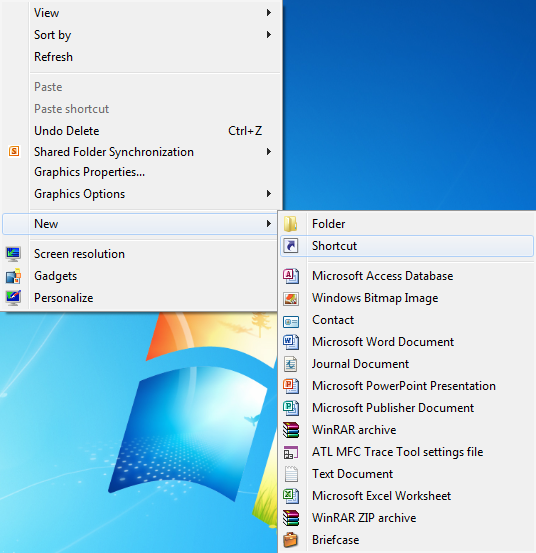Click the Shortcut arrow icon
Screen dimensions: 536x553
291,246
